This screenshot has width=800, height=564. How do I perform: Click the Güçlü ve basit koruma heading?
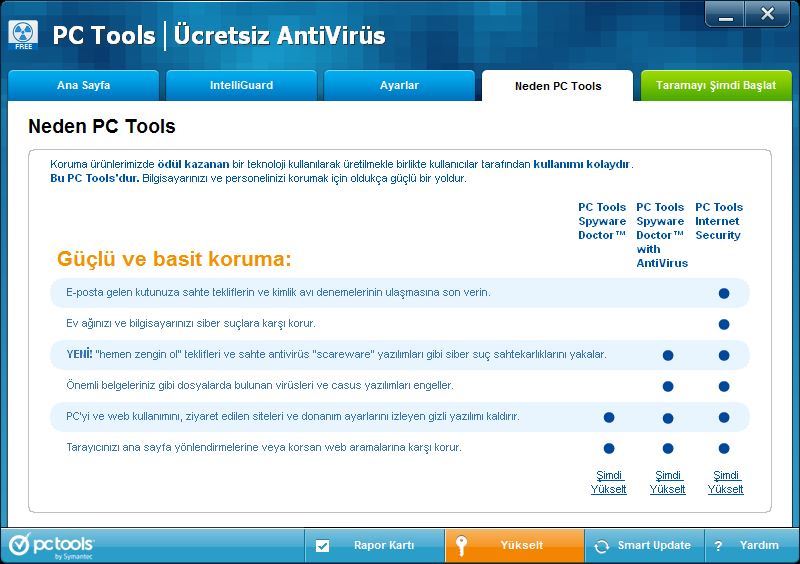coord(174,259)
